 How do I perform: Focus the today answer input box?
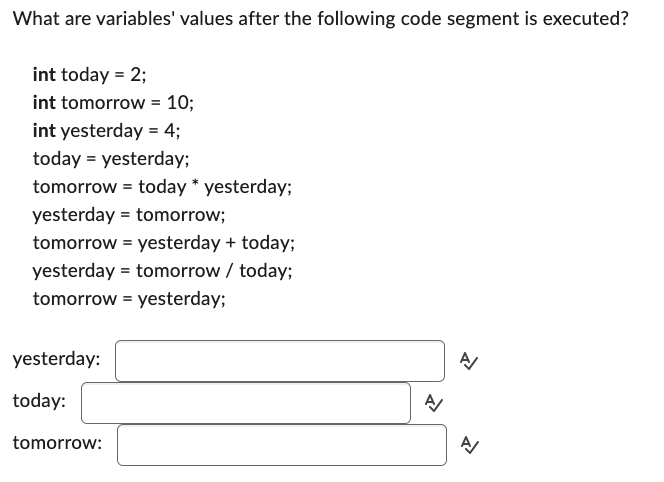click(x=246, y=403)
